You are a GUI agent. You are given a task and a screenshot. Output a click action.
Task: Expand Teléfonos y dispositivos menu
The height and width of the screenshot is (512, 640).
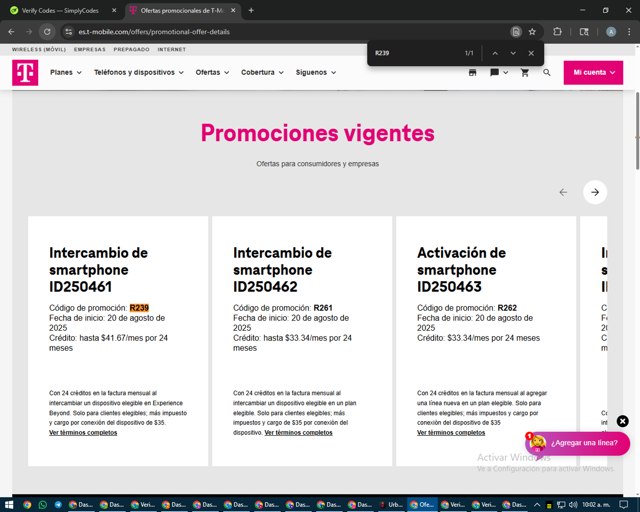139,72
